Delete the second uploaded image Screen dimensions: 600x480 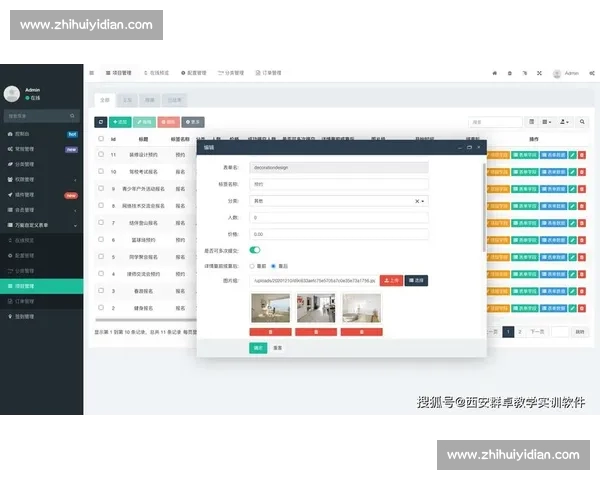click(316, 332)
